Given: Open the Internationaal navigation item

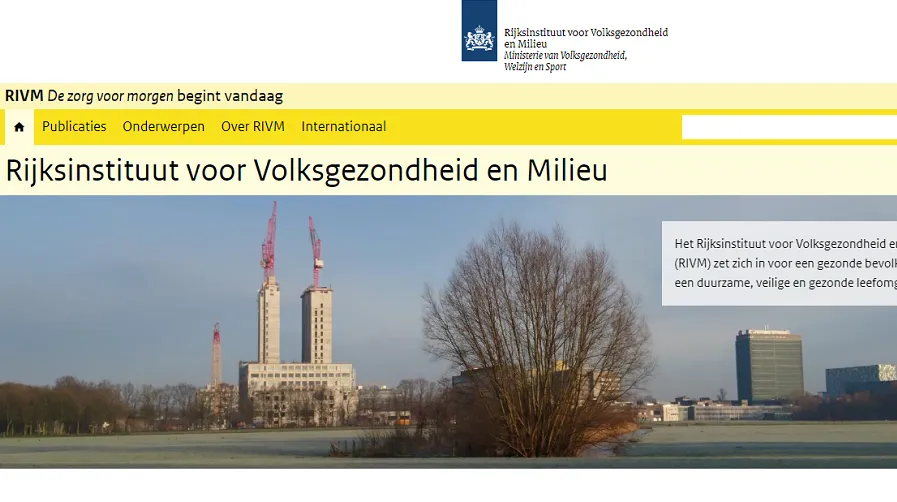Looking at the screenshot, I should pos(344,126).
